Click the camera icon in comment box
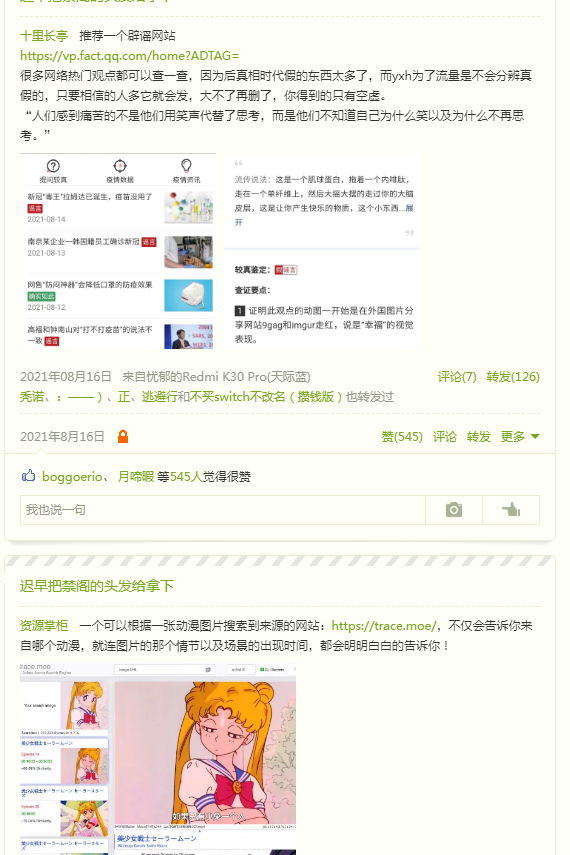This screenshot has height=855, width=570. 453,510
